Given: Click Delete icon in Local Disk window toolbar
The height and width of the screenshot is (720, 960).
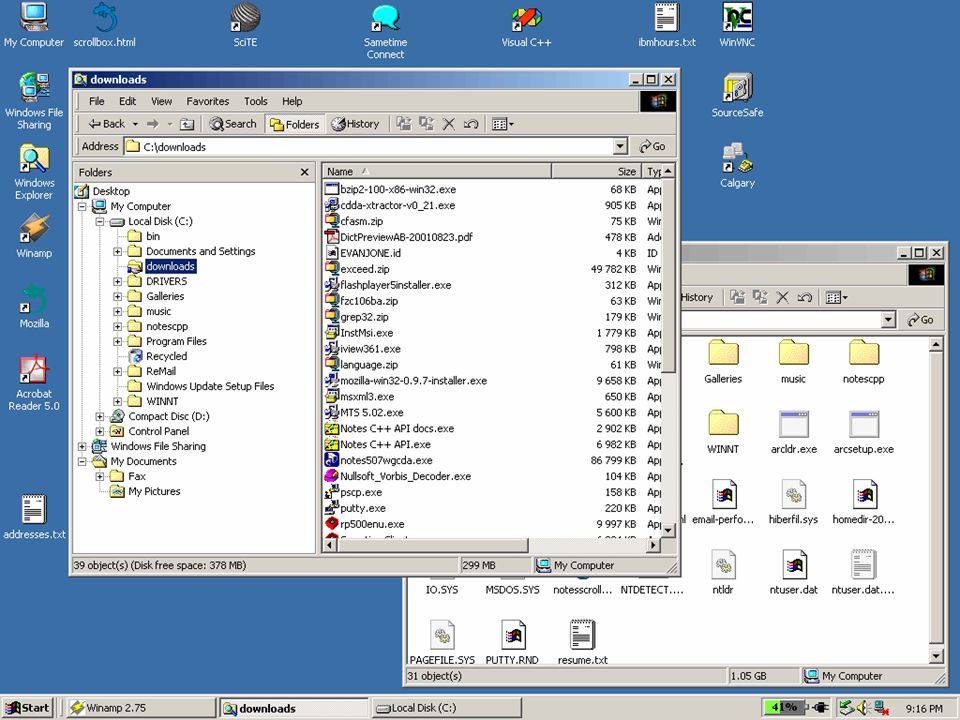Looking at the screenshot, I should pyautogui.click(x=782, y=298).
